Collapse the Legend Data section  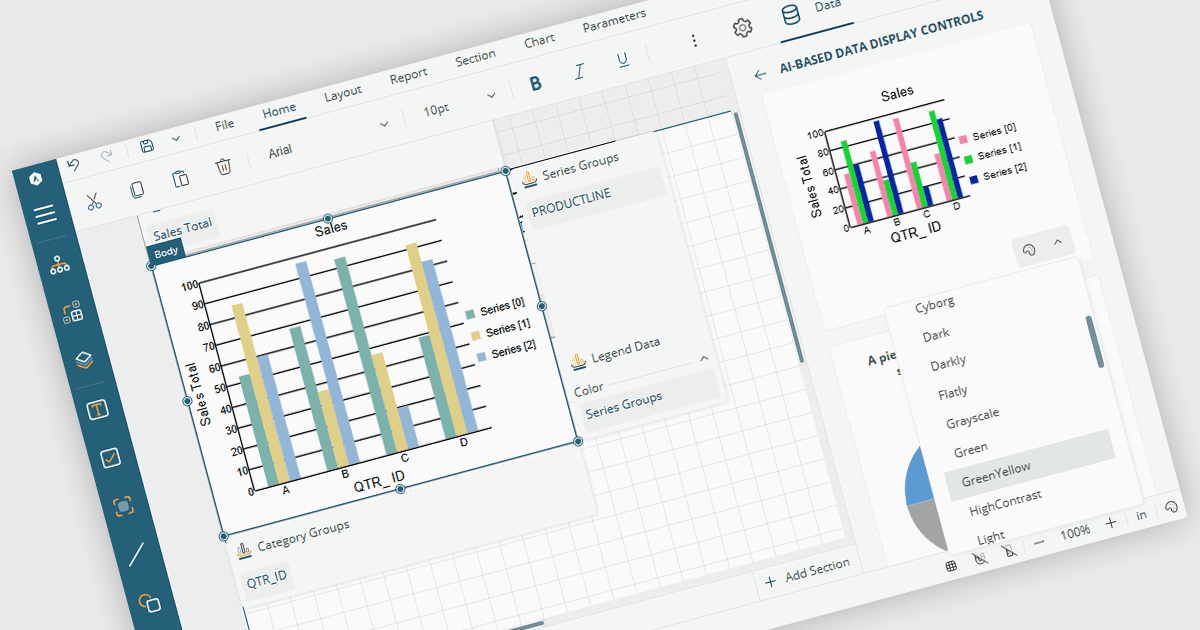coord(704,357)
